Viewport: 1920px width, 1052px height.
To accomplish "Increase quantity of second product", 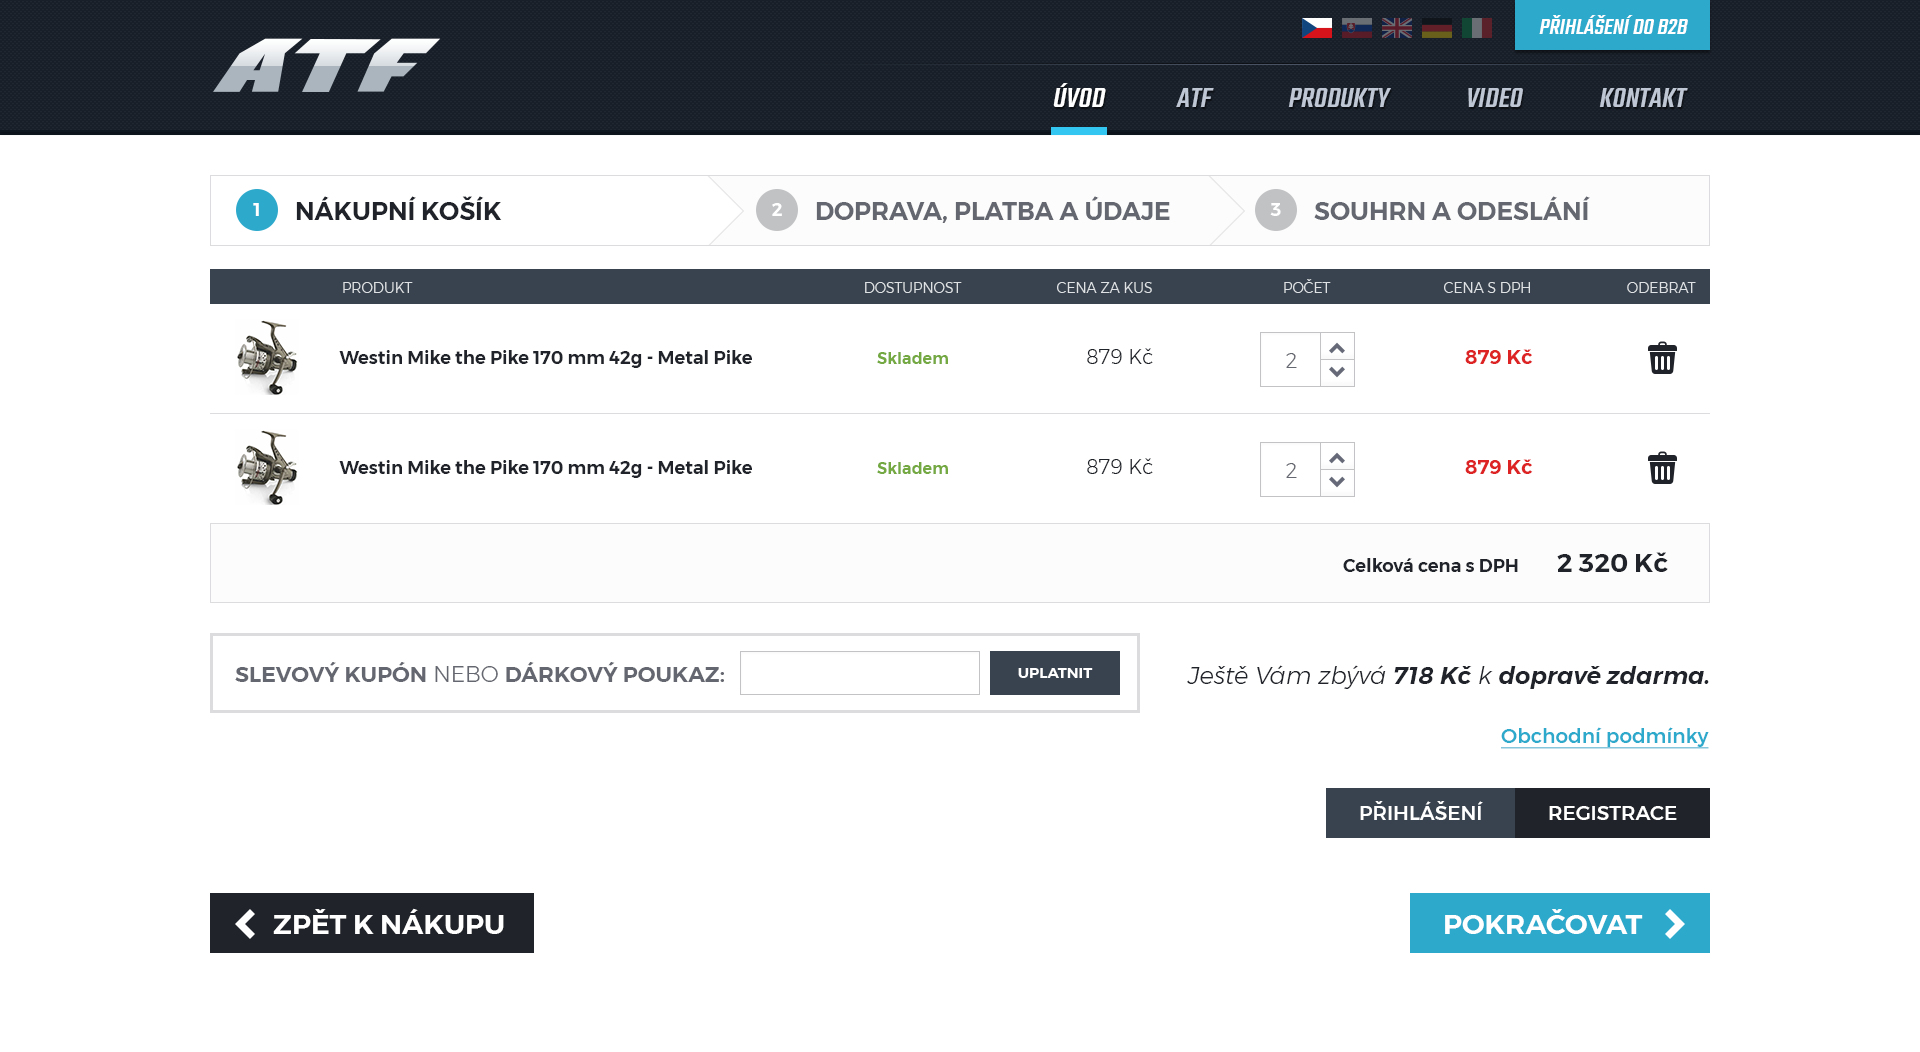I will point(1337,457).
